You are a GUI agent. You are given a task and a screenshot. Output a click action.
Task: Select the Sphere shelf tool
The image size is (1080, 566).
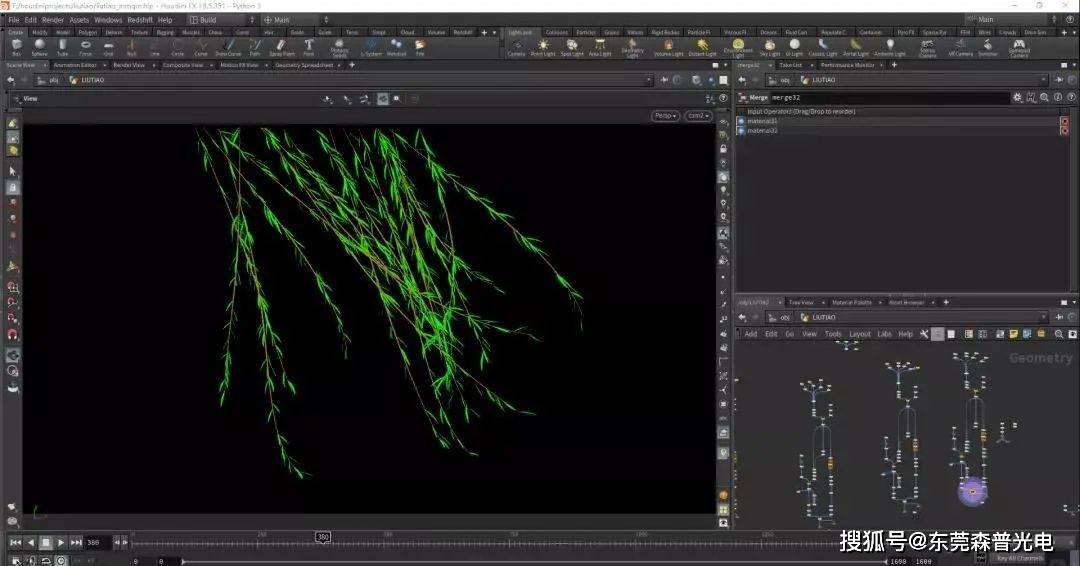[39, 46]
